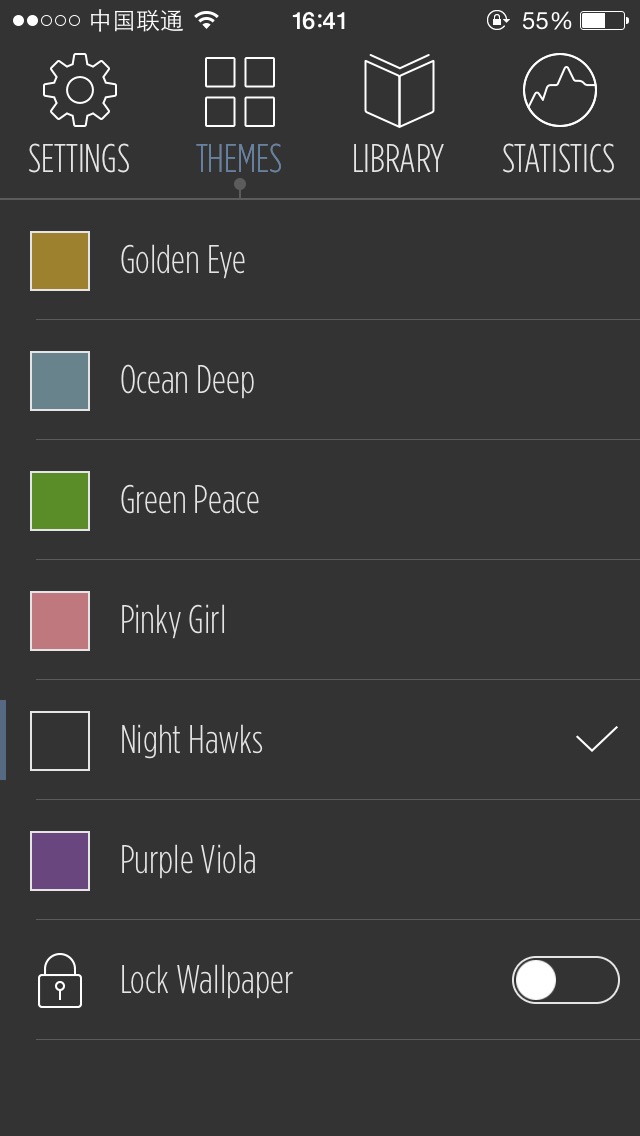
Task: Open the Statistics chart icon
Action: click(x=560, y=90)
